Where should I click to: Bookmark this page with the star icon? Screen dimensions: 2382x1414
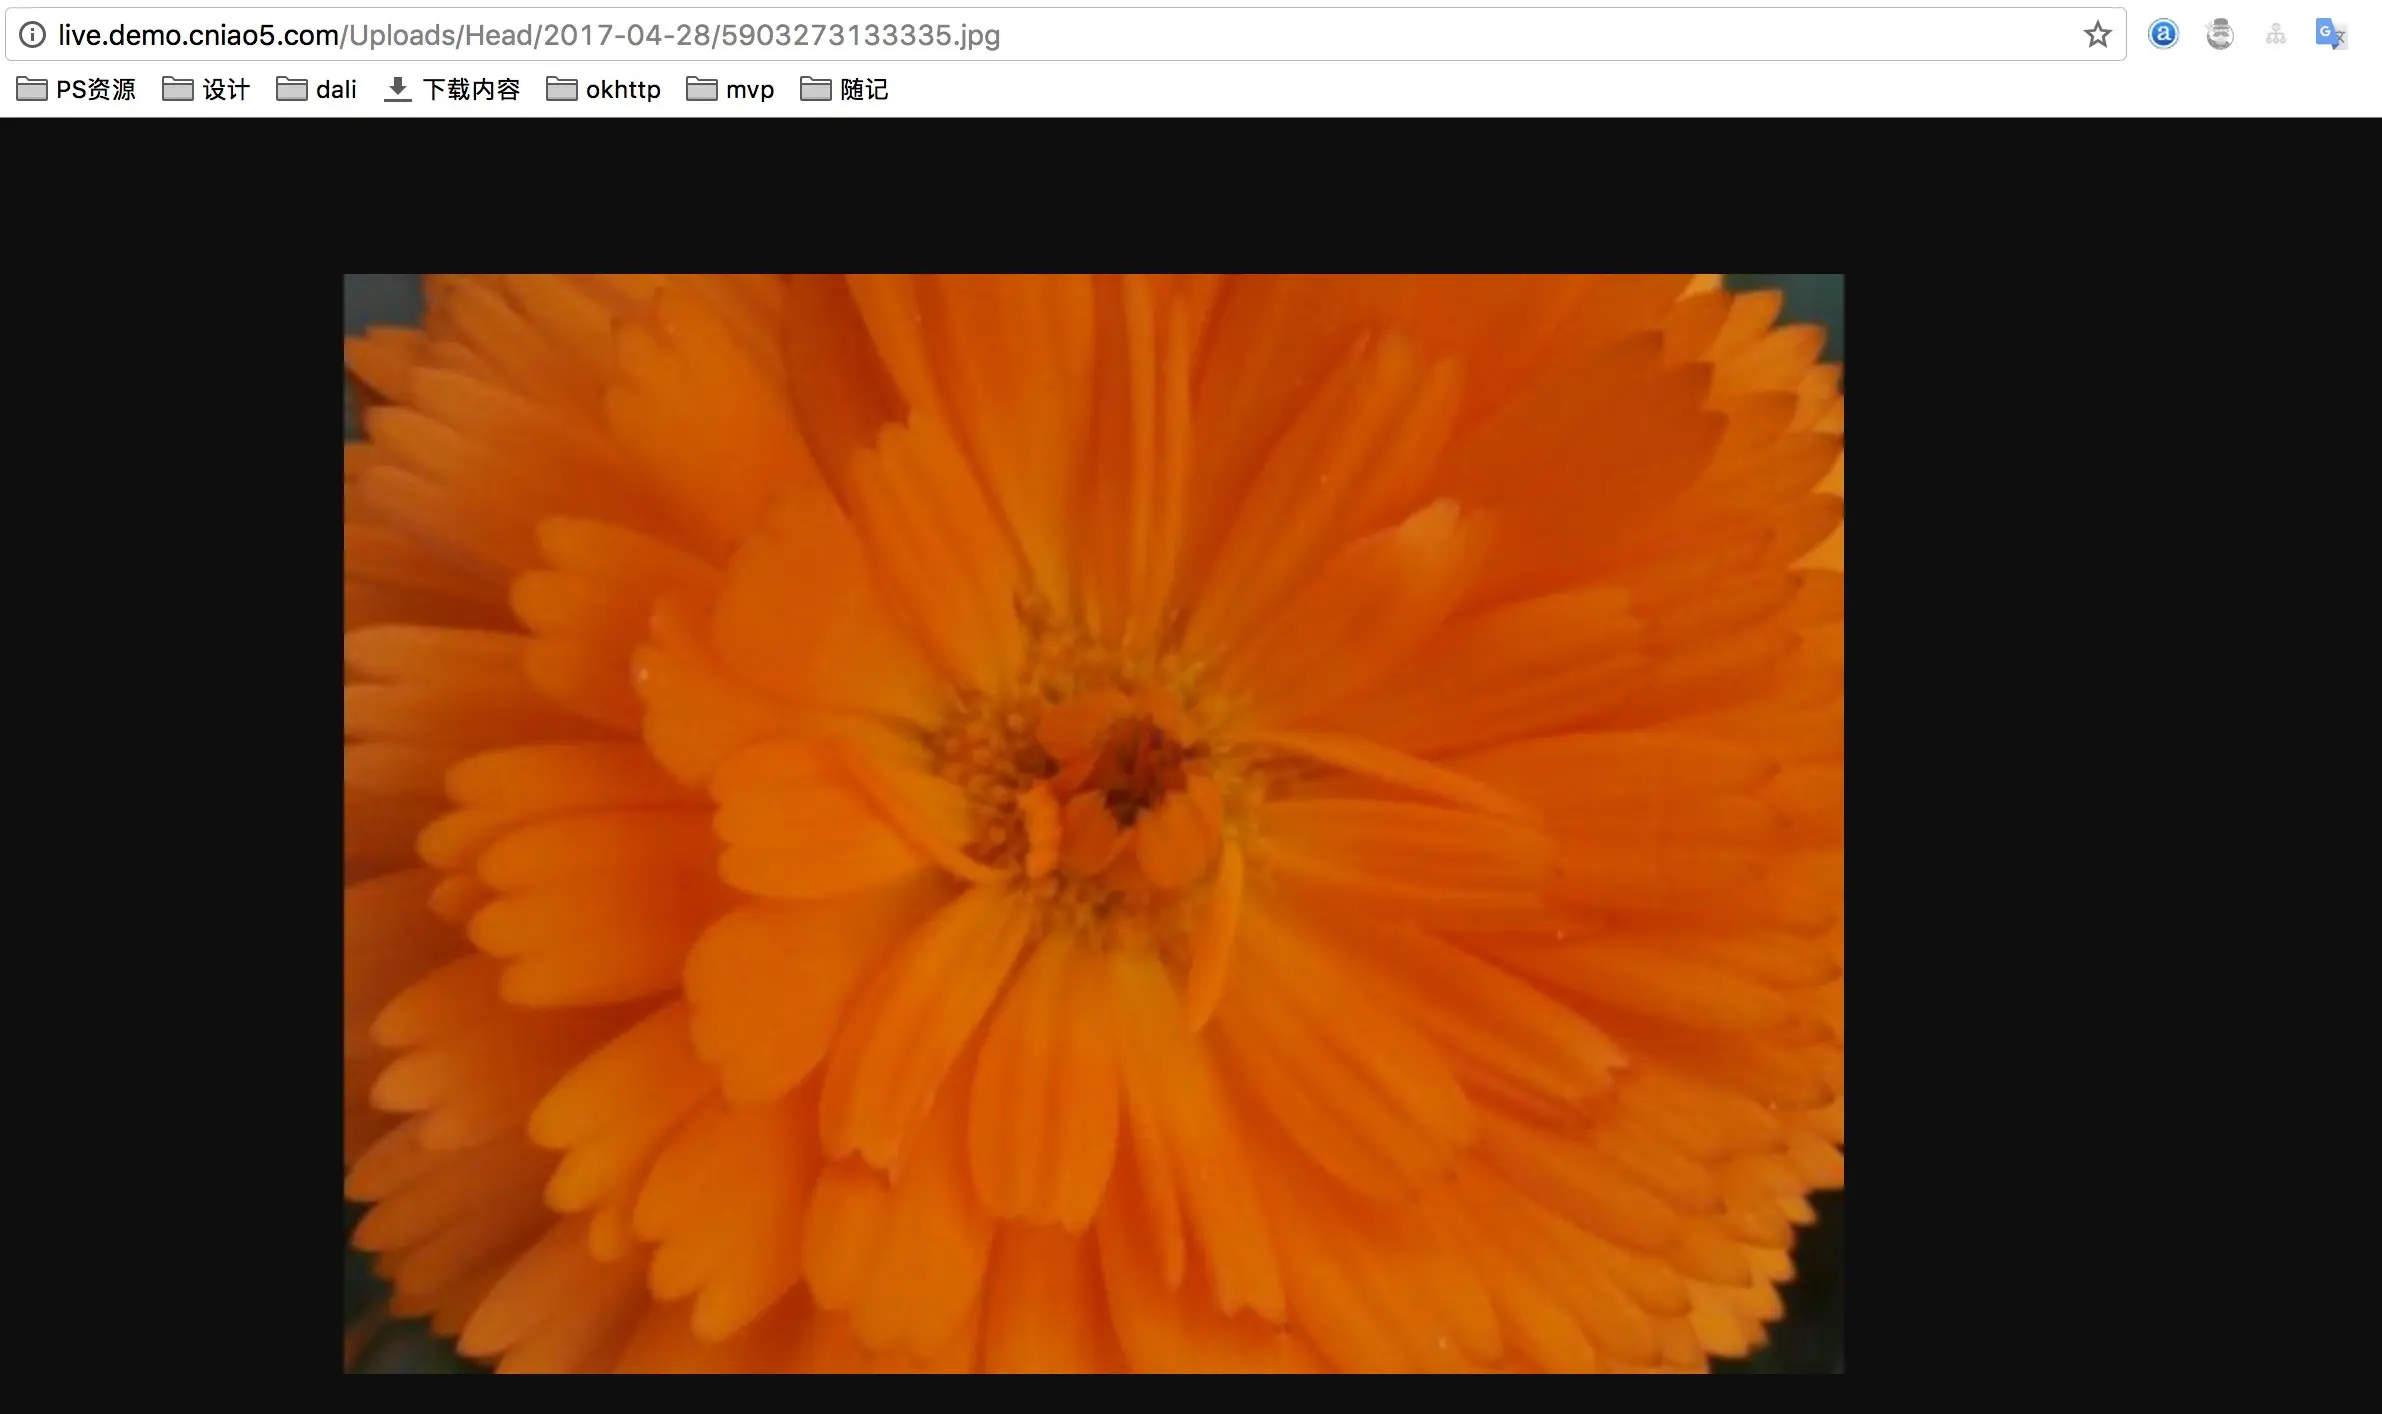(x=2097, y=35)
